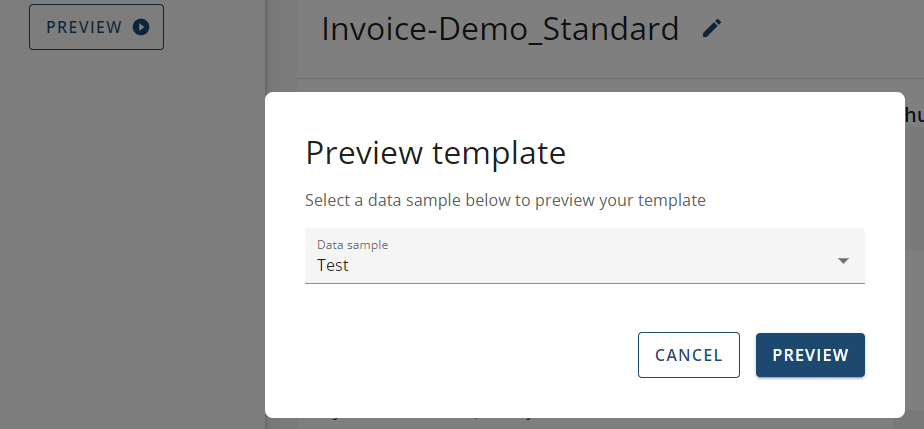
Task: Click the underline of the Data sample field
Action: coord(584,282)
